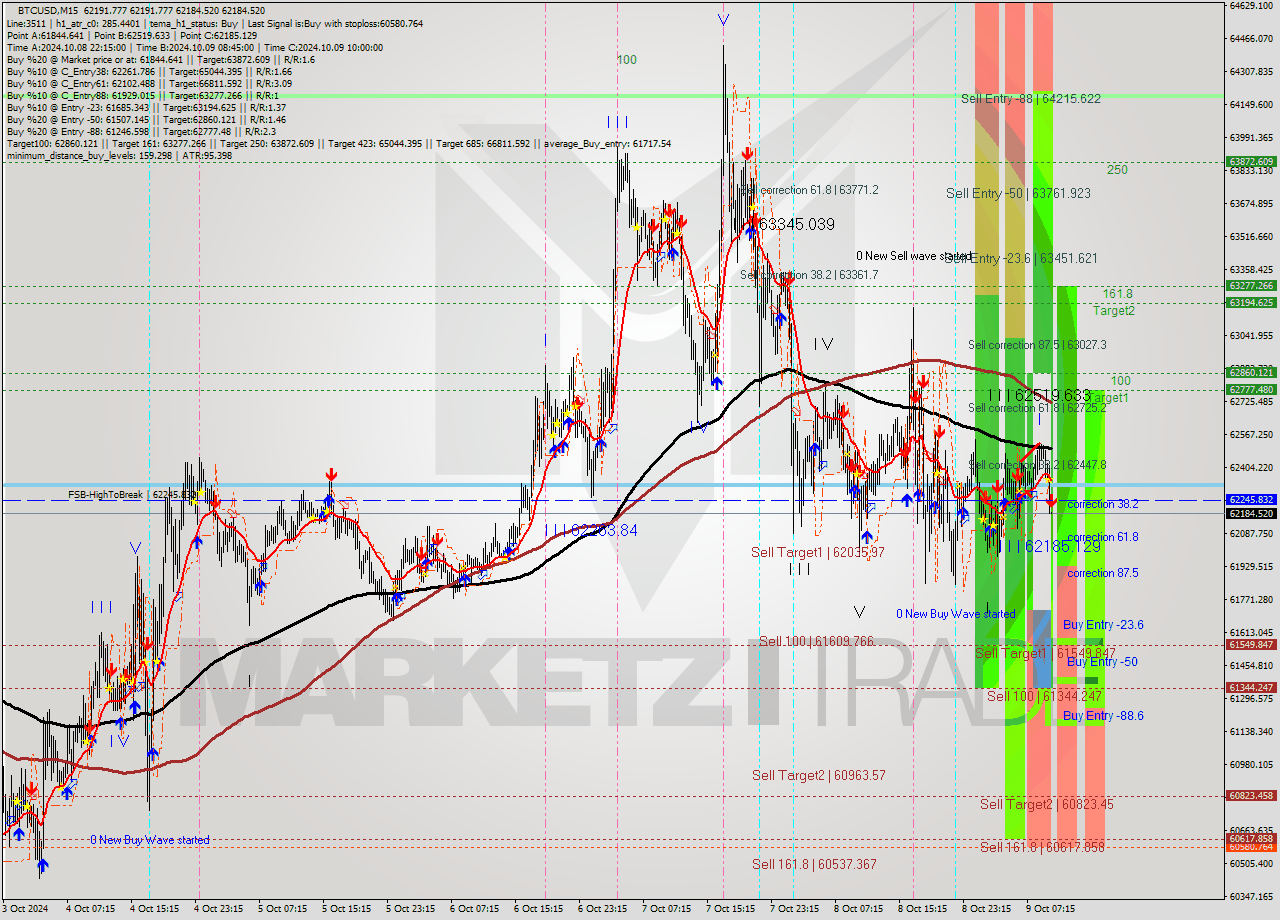Click the '7 Oct 15:15' time axis label
This screenshot has width=1280, height=920.
coord(730,909)
